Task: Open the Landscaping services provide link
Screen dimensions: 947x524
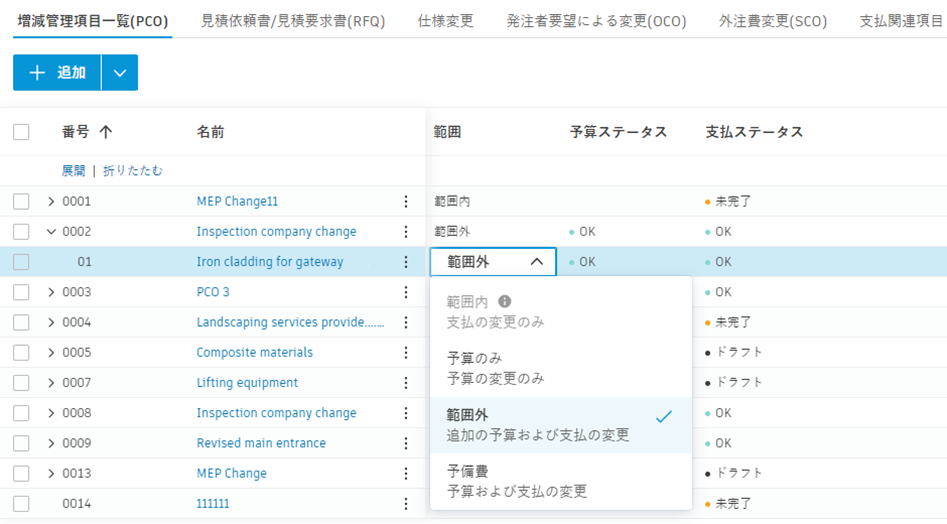Action: point(290,323)
